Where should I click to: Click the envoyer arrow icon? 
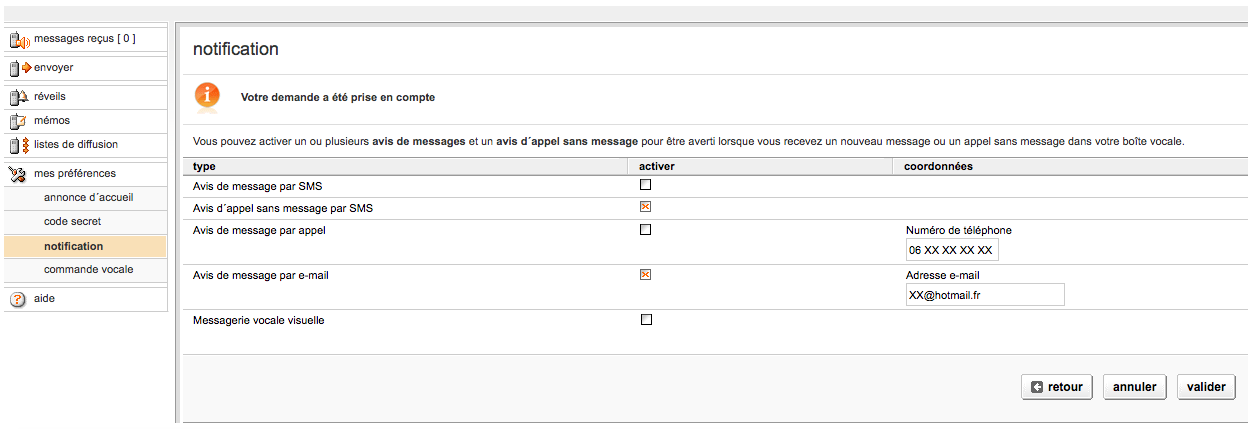tap(19, 68)
